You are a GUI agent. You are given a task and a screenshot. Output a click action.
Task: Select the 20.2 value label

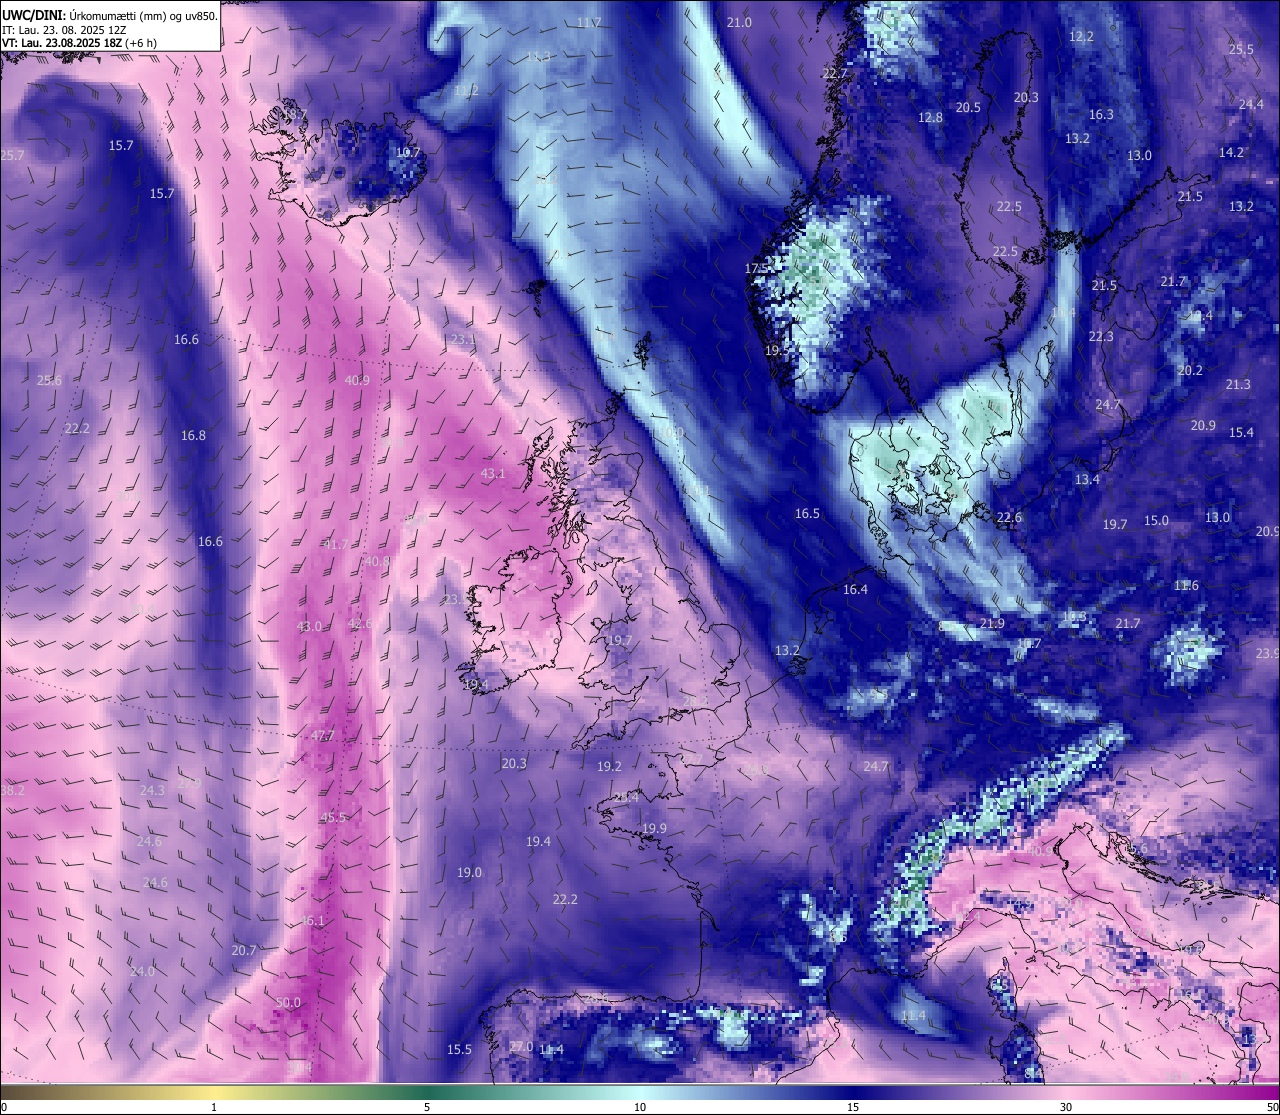[1190, 370]
